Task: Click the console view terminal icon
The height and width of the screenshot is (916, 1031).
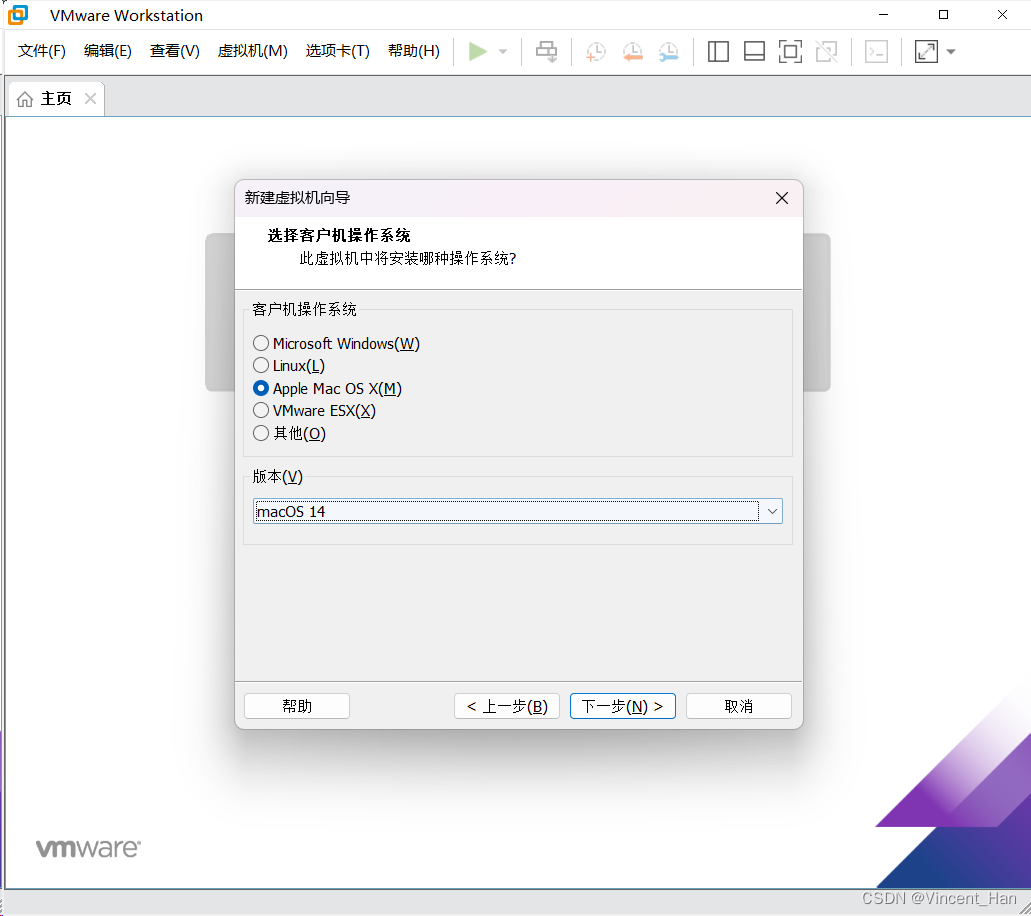Action: pyautogui.click(x=876, y=51)
